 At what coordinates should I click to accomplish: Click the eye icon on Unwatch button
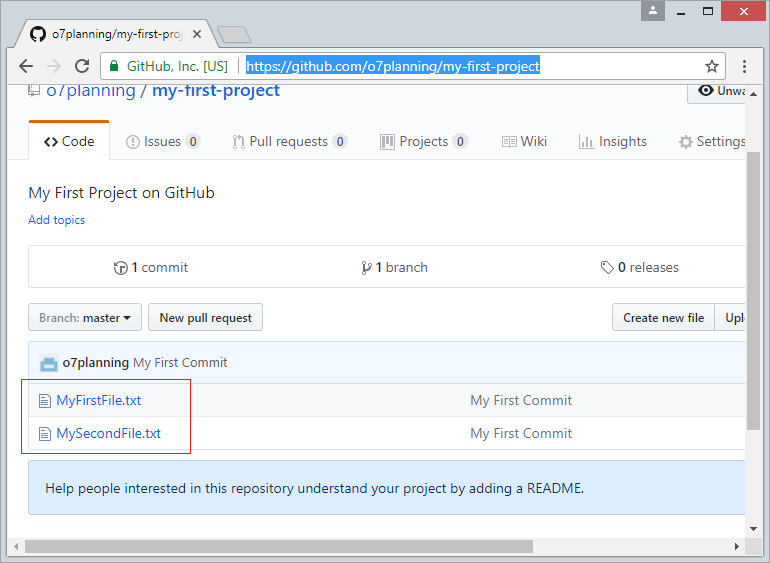pos(706,90)
